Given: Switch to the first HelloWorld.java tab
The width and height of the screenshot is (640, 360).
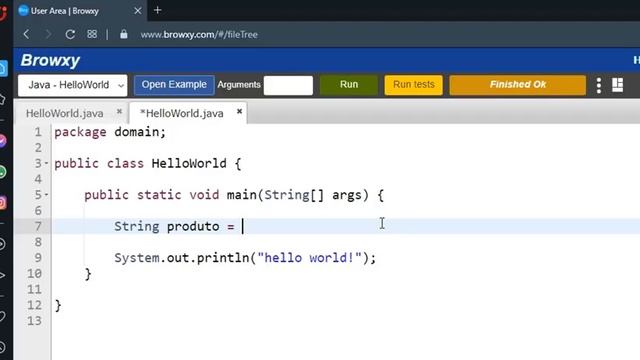Looking at the screenshot, I should pos(64,113).
